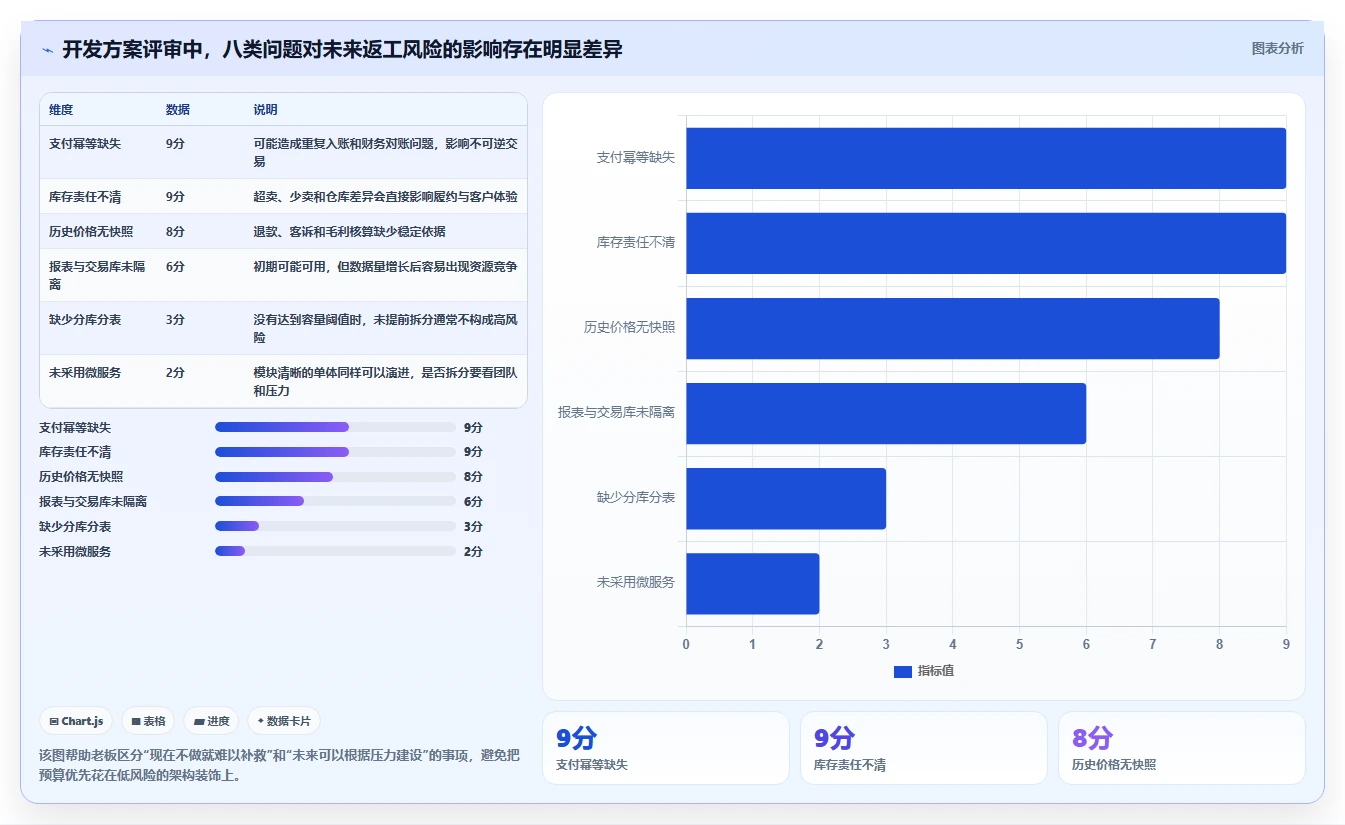Click the 缺少分库分表 label on the chart axis
The height and width of the screenshot is (825, 1345).
pyautogui.click(x=636, y=498)
